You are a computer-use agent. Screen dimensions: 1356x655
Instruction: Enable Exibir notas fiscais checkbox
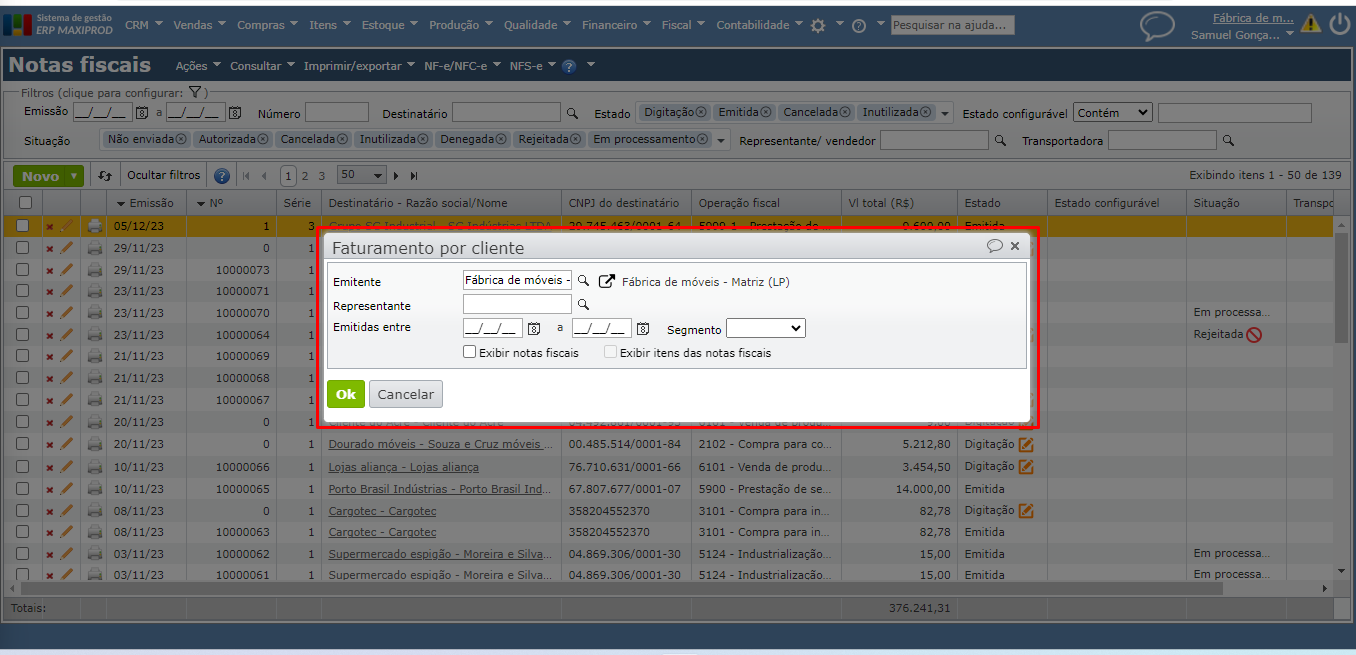[x=469, y=352]
